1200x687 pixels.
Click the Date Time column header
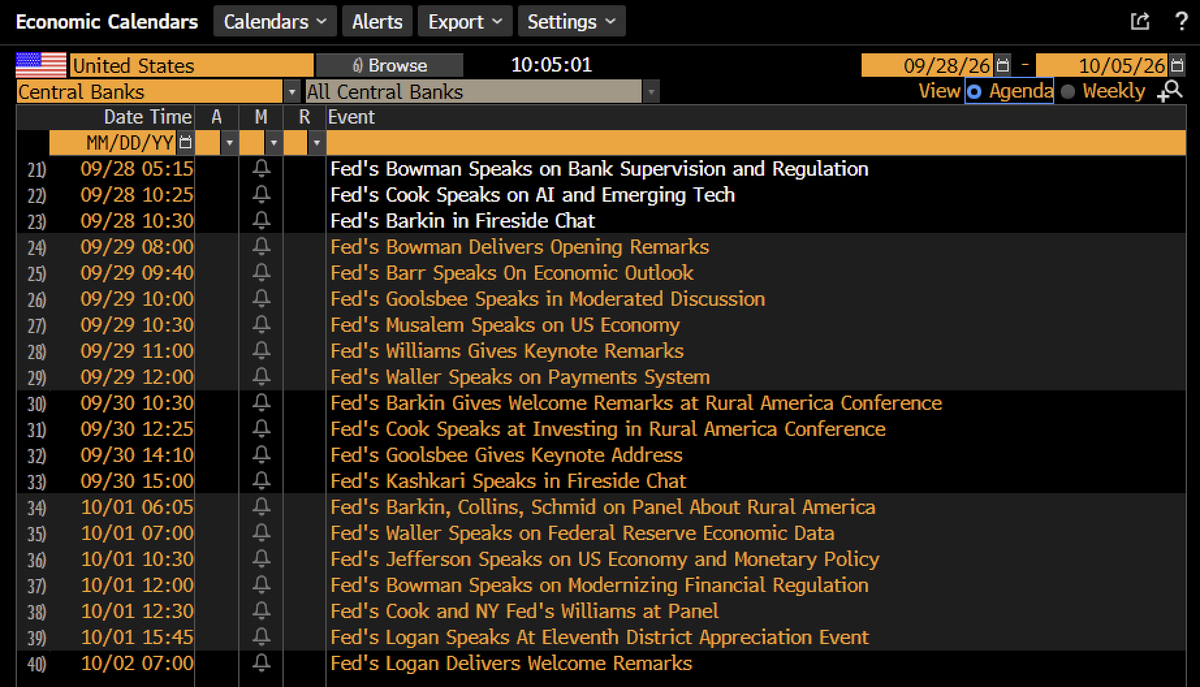[x=147, y=117]
